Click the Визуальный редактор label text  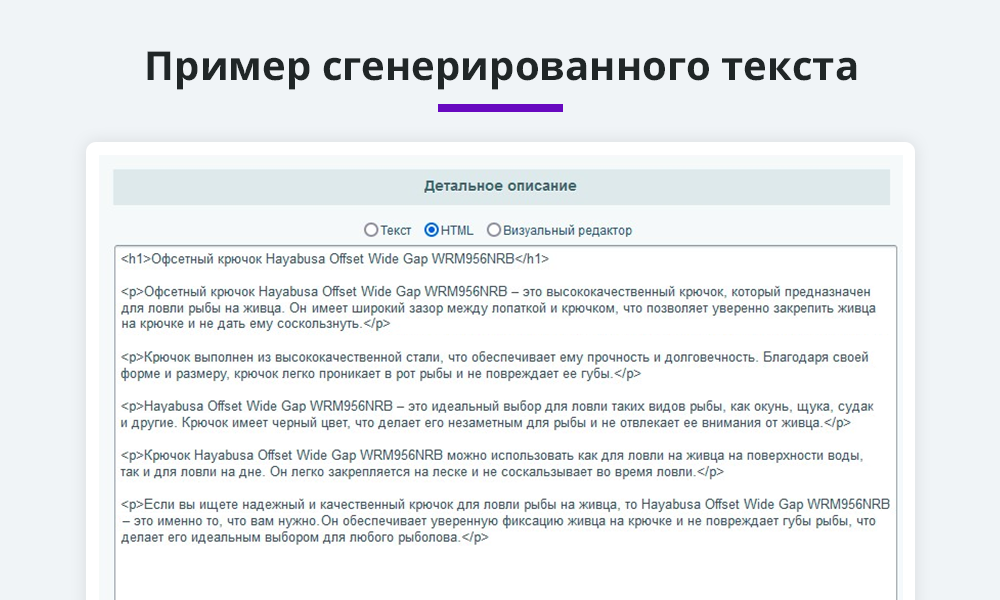click(x=569, y=230)
